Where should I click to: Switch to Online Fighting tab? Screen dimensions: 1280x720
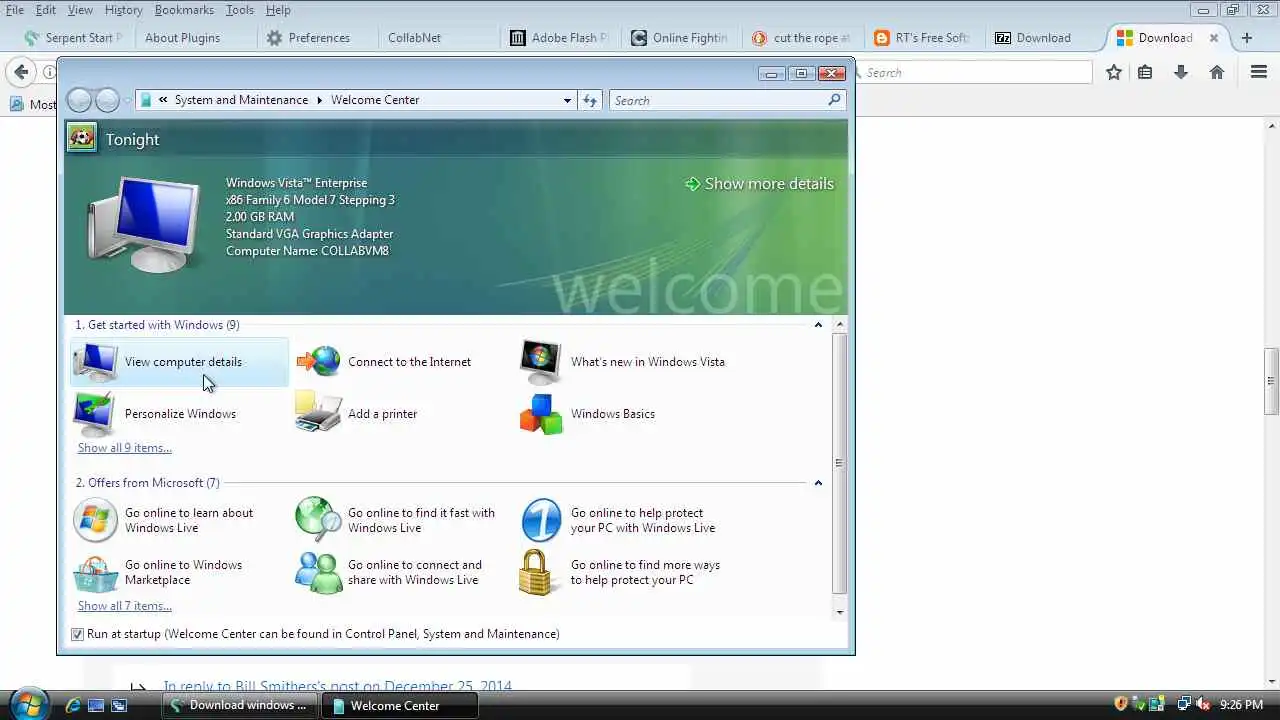680,38
